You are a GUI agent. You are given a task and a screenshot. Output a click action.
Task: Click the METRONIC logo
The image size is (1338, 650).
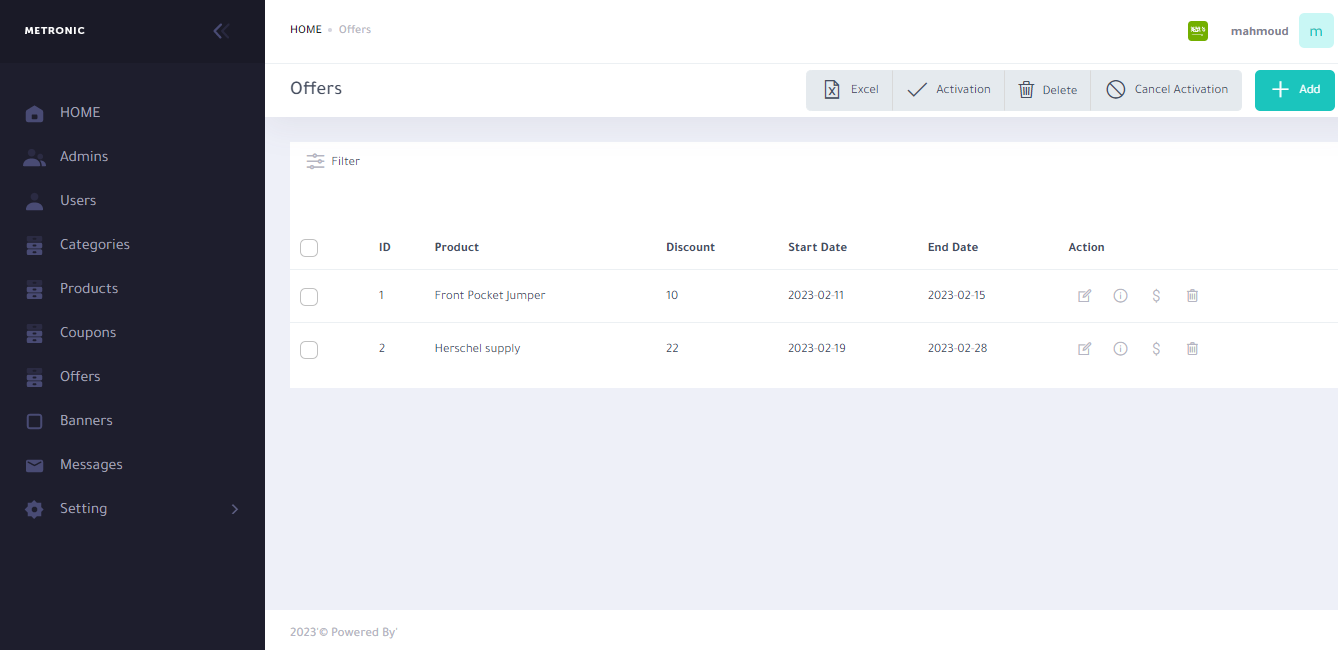click(55, 31)
